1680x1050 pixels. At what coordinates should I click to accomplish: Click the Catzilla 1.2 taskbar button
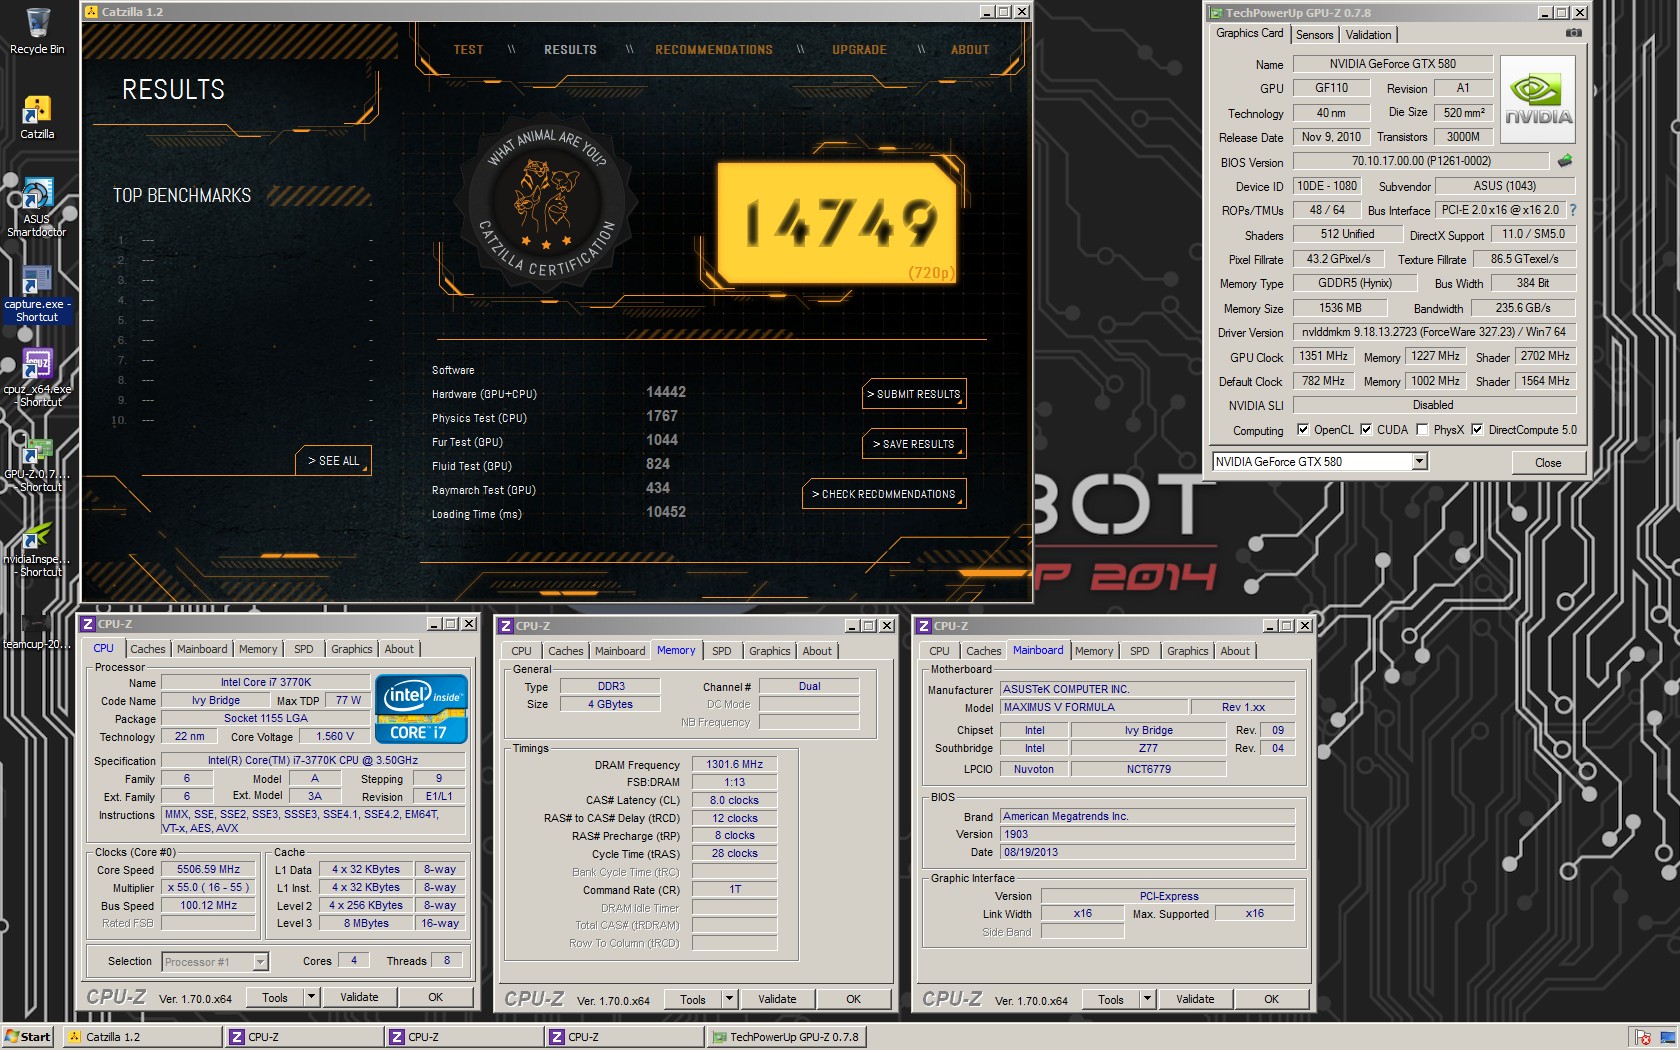(142, 1037)
